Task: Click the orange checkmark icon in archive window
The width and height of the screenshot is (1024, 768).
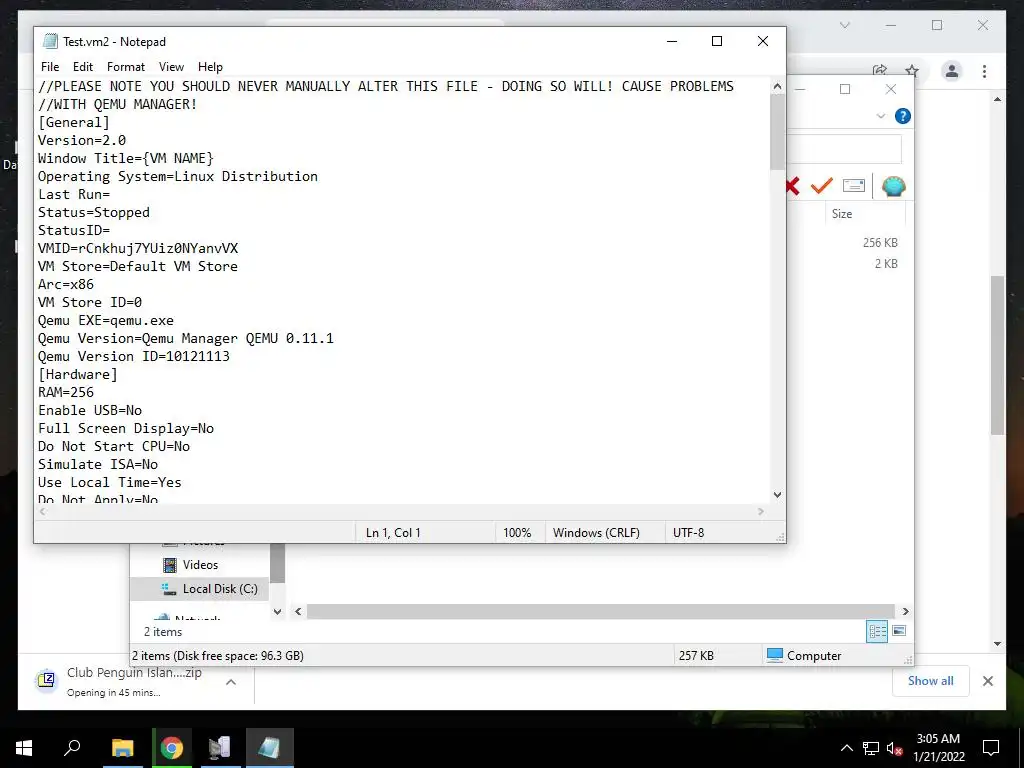Action: pyautogui.click(x=822, y=186)
